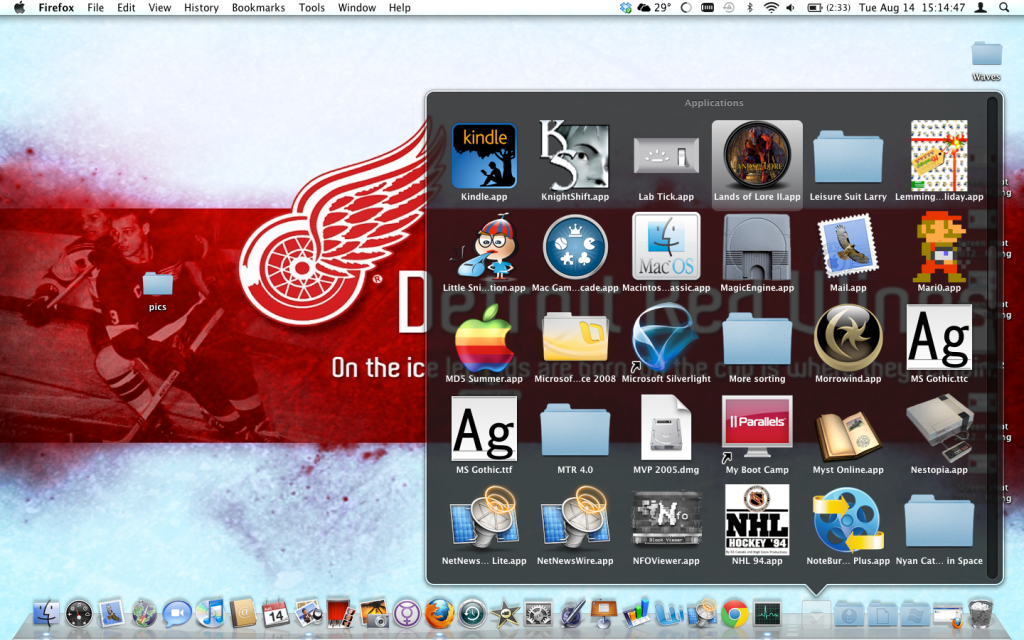Open the Edit menu
The height and width of the screenshot is (640, 1024).
coord(126,8)
